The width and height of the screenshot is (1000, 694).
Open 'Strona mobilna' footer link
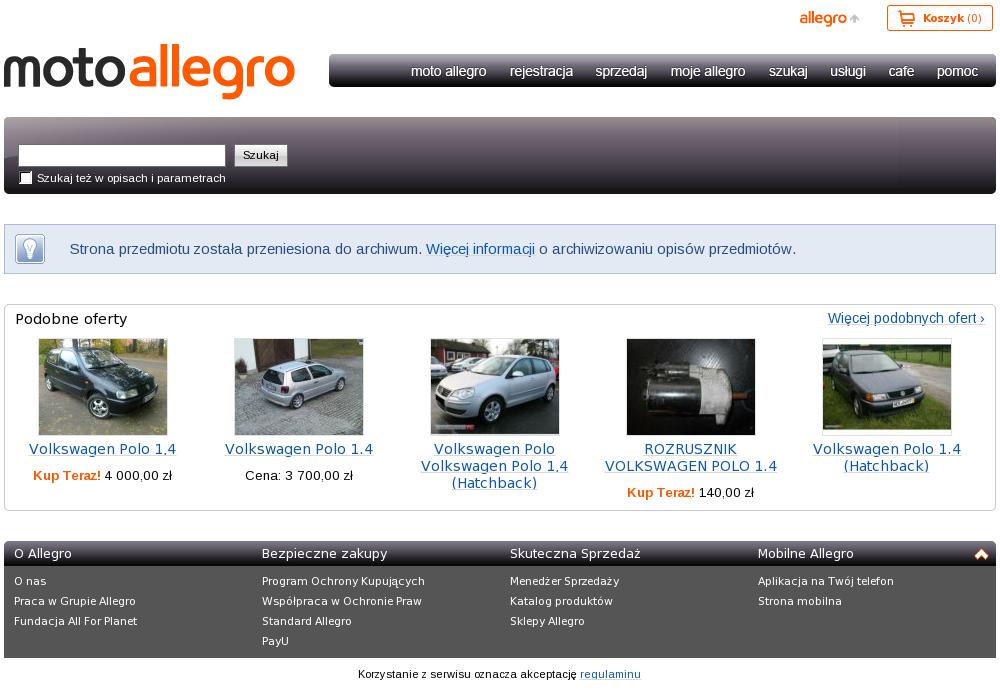800,601
